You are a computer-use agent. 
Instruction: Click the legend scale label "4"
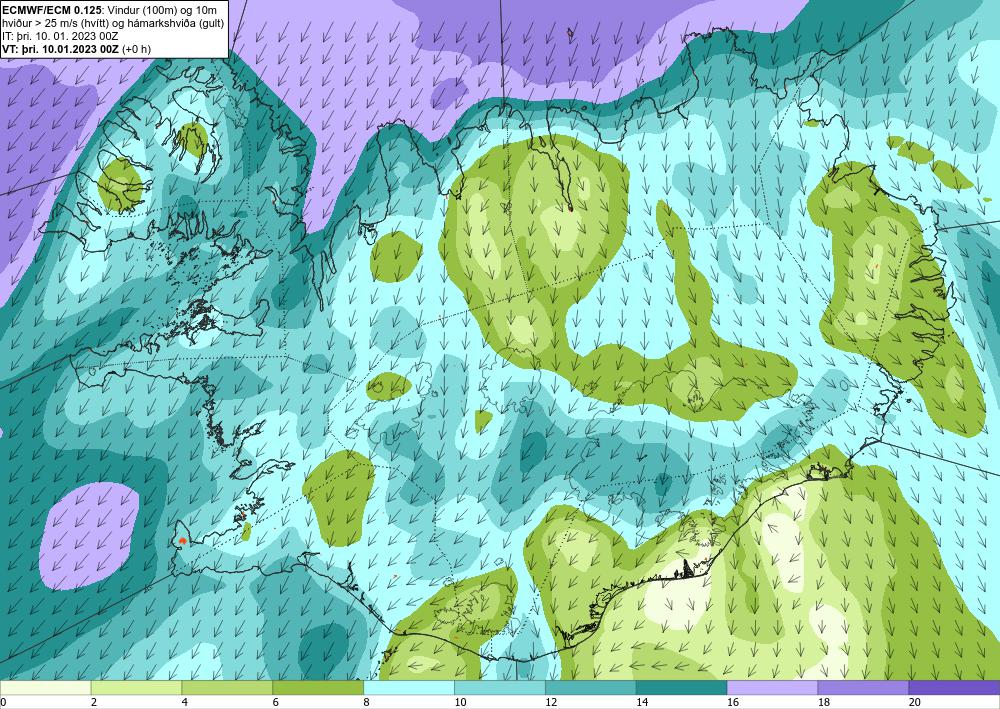(x=185, y=703)
